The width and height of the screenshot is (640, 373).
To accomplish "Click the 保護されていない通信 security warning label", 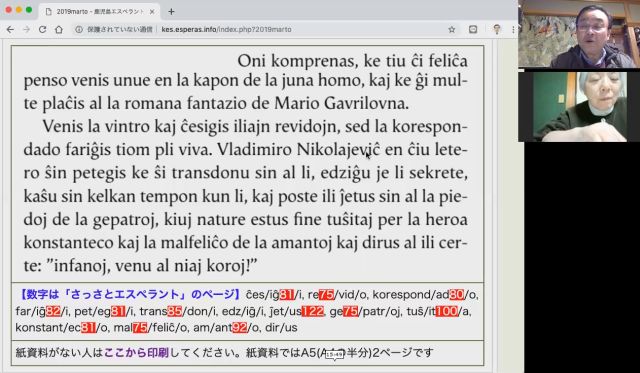I will [120, 29].
